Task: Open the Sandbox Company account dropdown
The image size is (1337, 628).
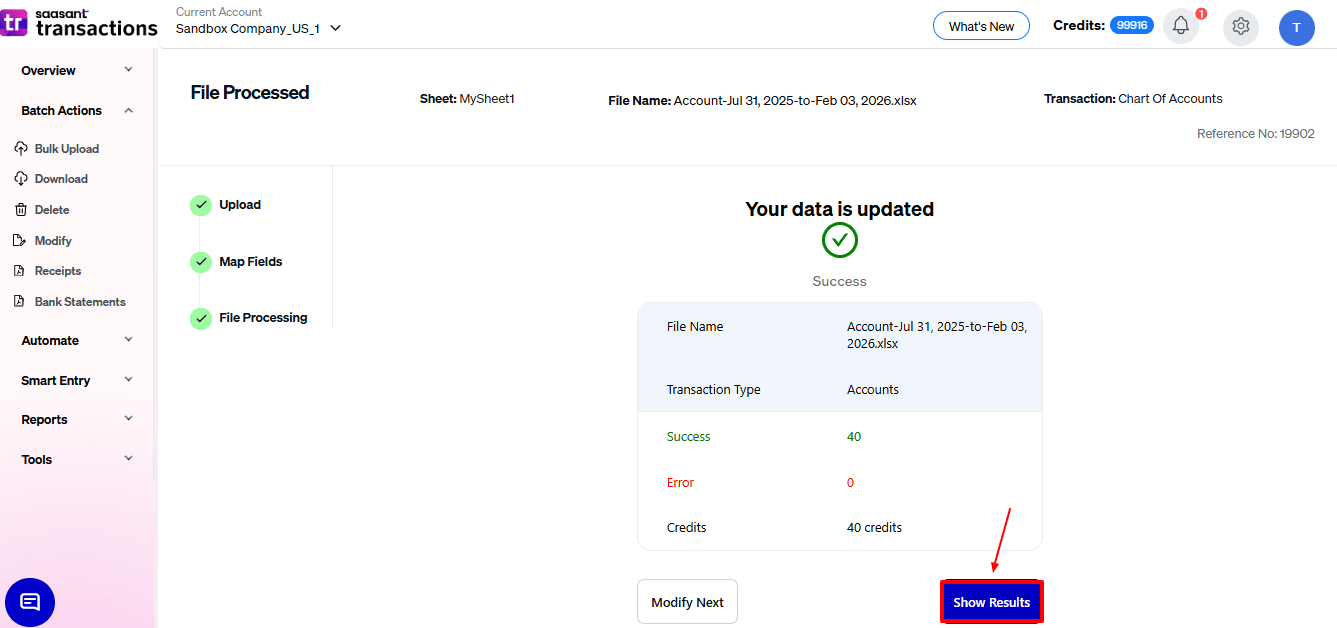Action: click(x=257, y=29)
